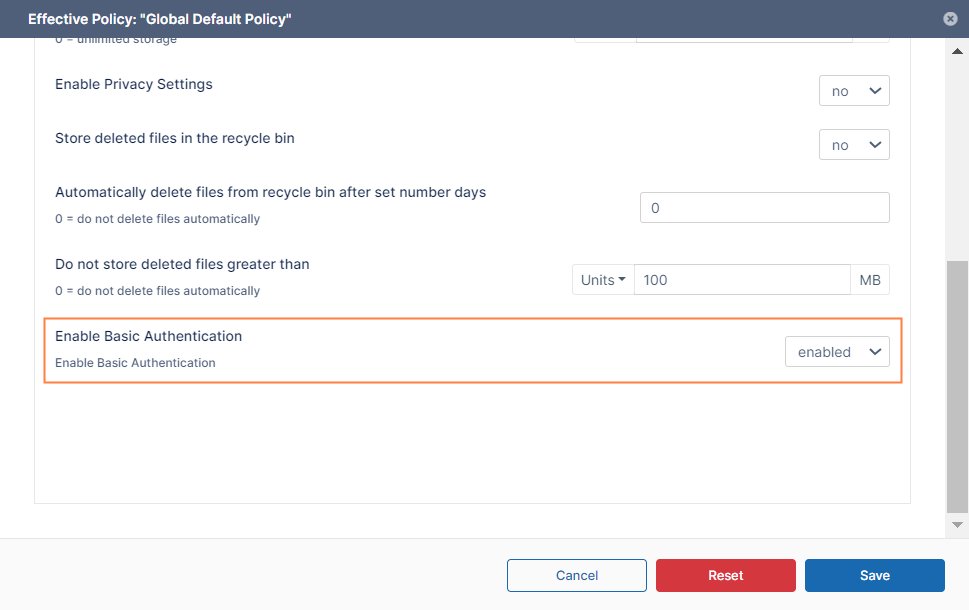Click the Global Default Policy dialog title
The height and width of the screenshot is (610, 969).
[160, 19]
